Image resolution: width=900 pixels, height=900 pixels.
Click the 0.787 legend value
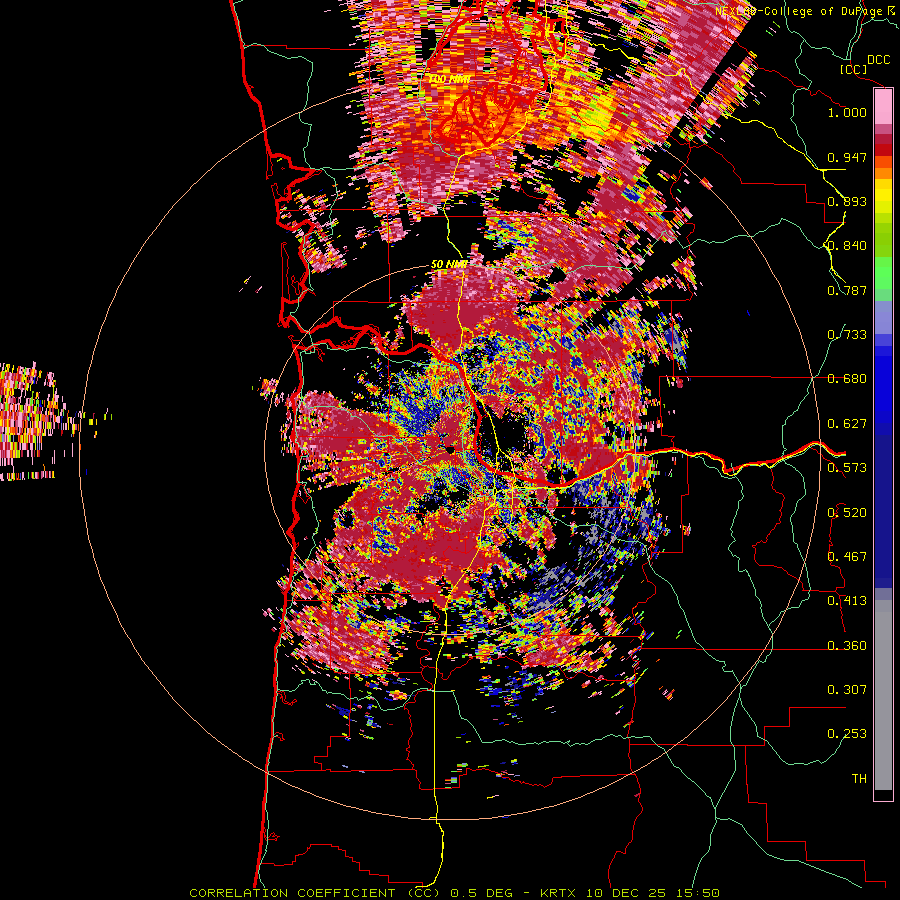(x=847, y=290)
